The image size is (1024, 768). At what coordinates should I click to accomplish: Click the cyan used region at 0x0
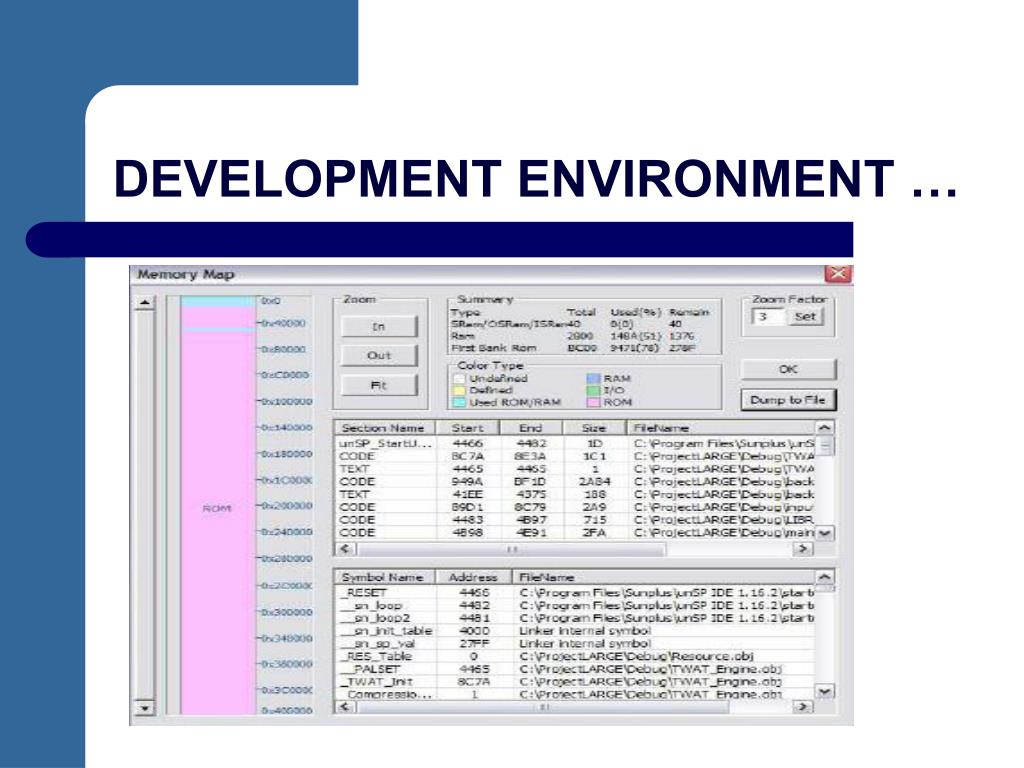pyautogui.click(x=217, y=302)
